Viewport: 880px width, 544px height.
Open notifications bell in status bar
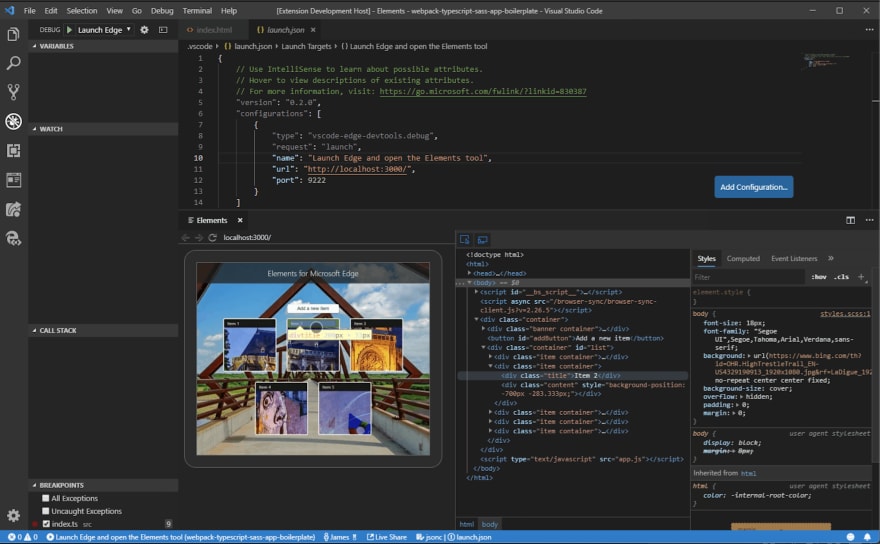(867, 537)
